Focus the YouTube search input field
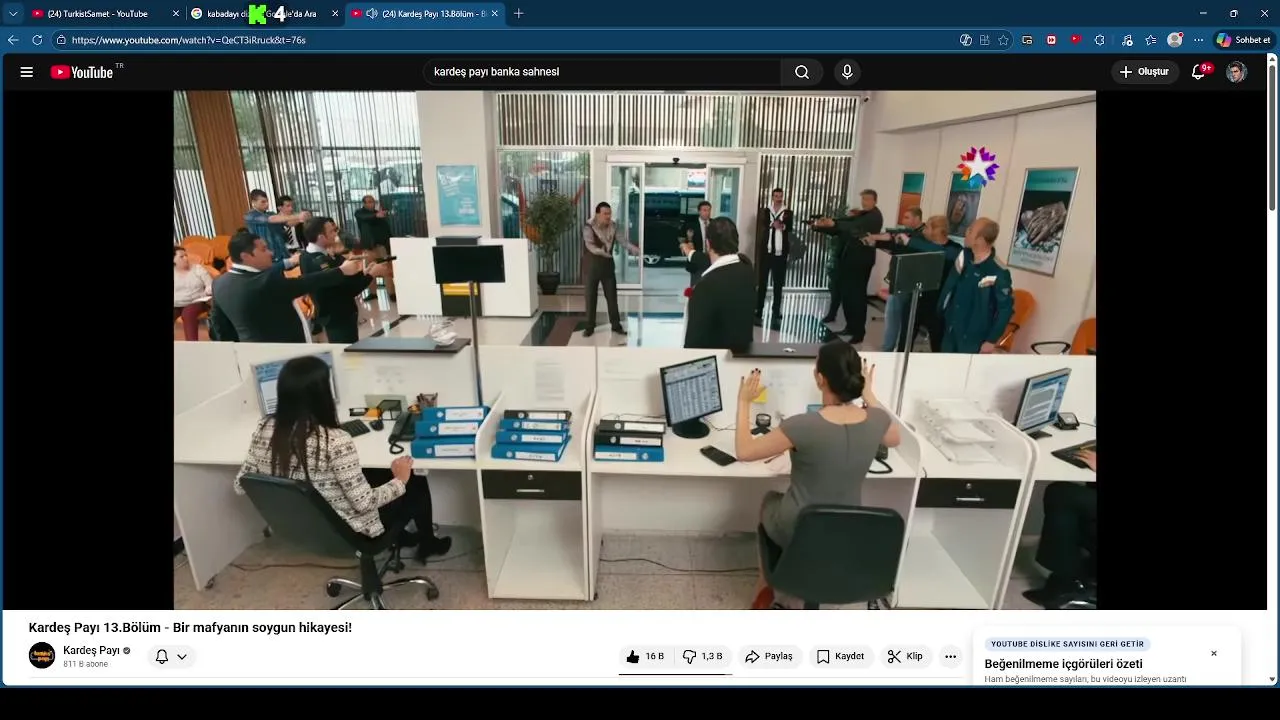Image resolution: width=1280 pixels, height=720 pixels. (600, 72)
